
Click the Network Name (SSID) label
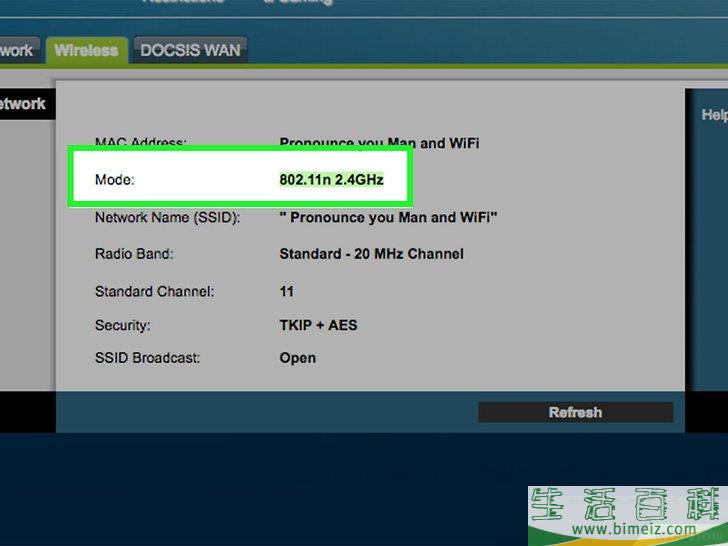point(167,217)
